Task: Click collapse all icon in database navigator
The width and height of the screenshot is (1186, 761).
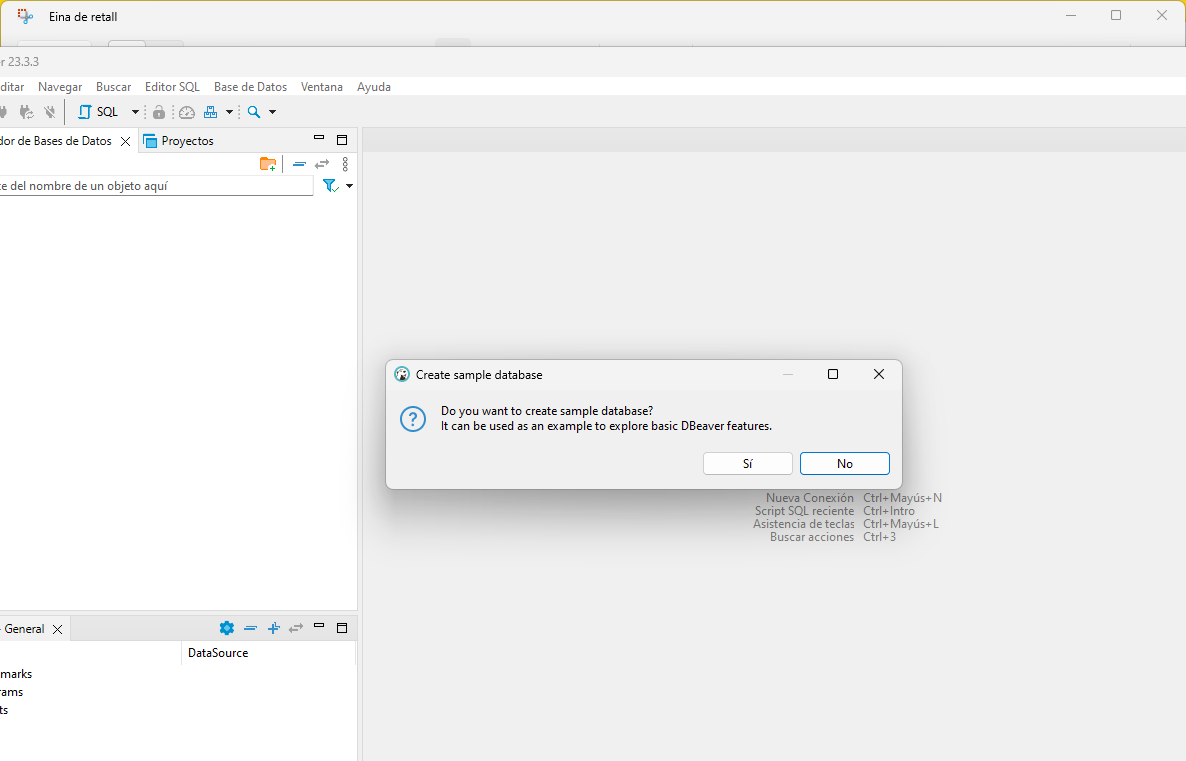Action: click(299, 164)
